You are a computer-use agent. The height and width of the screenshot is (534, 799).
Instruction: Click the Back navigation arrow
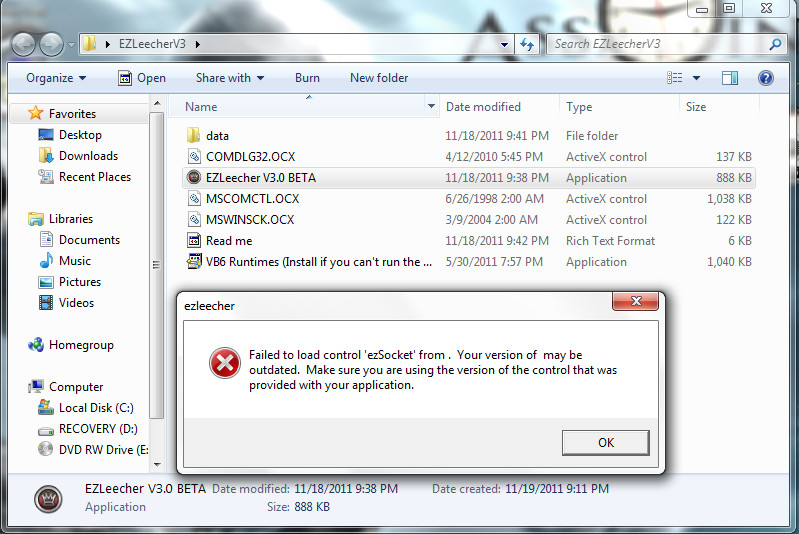click(23, 44)
